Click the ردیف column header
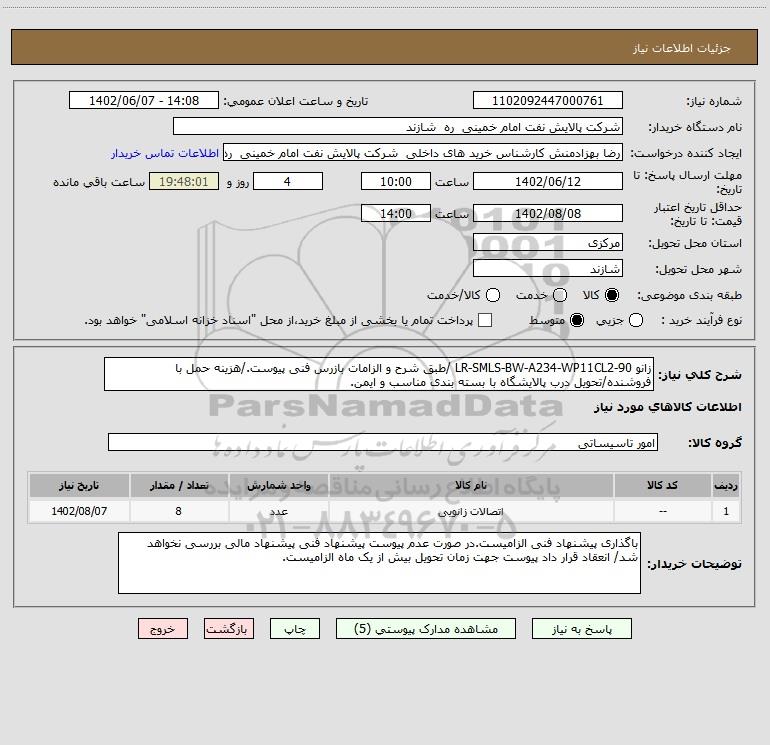The height and width of the screenshot is (745, 770). click(726, 485)
